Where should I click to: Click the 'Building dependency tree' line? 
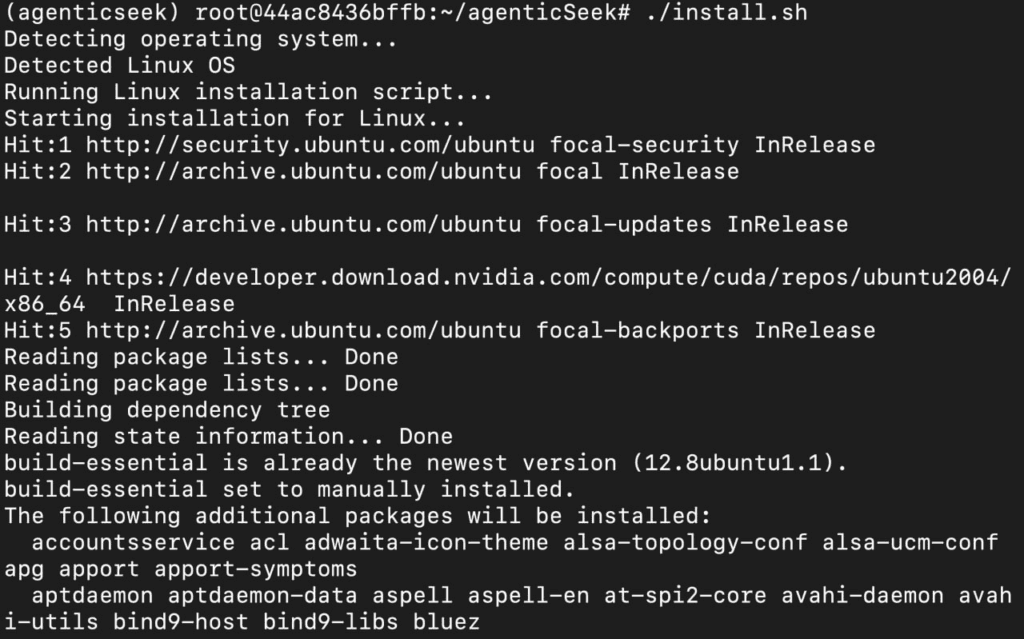[x=167, y=410]
